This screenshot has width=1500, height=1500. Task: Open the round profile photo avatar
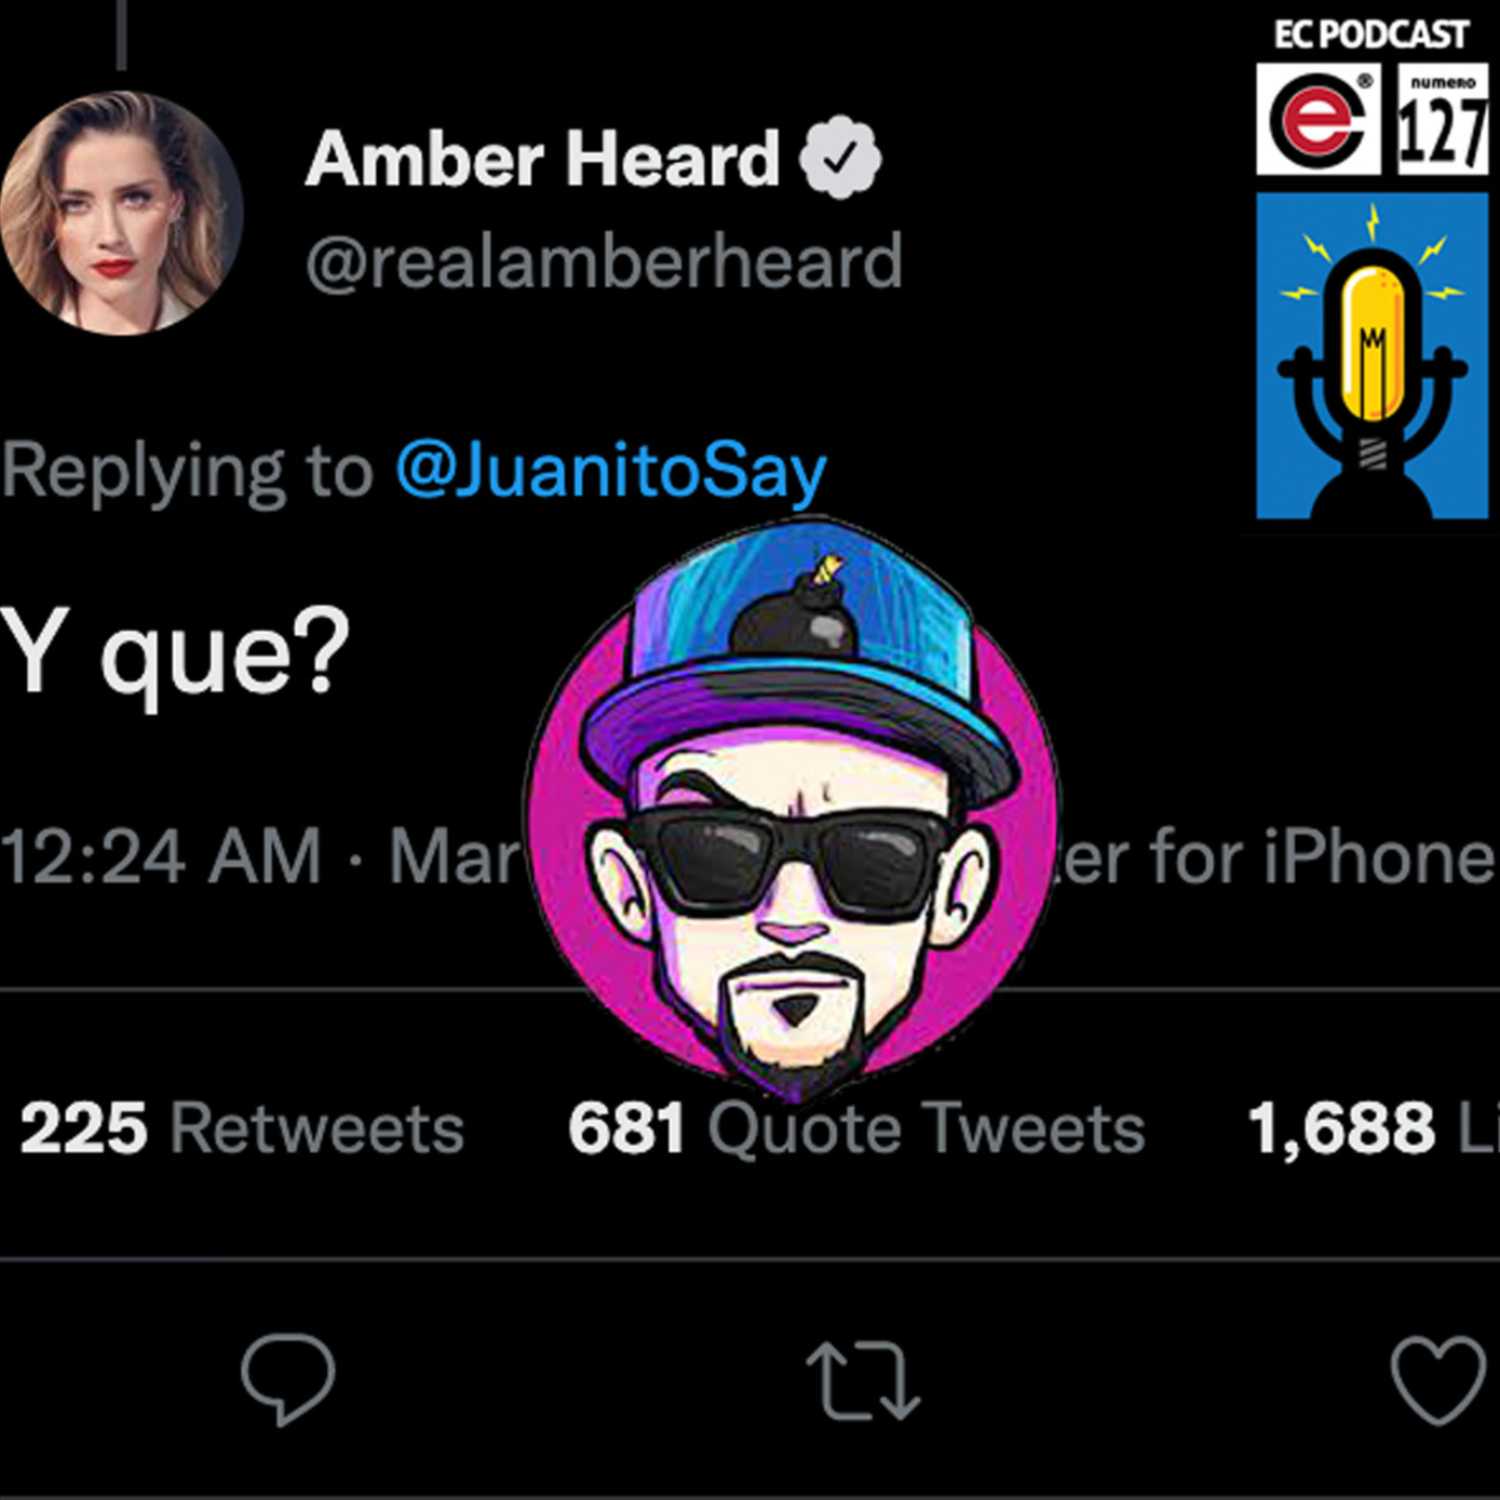(x=121, y=212)
